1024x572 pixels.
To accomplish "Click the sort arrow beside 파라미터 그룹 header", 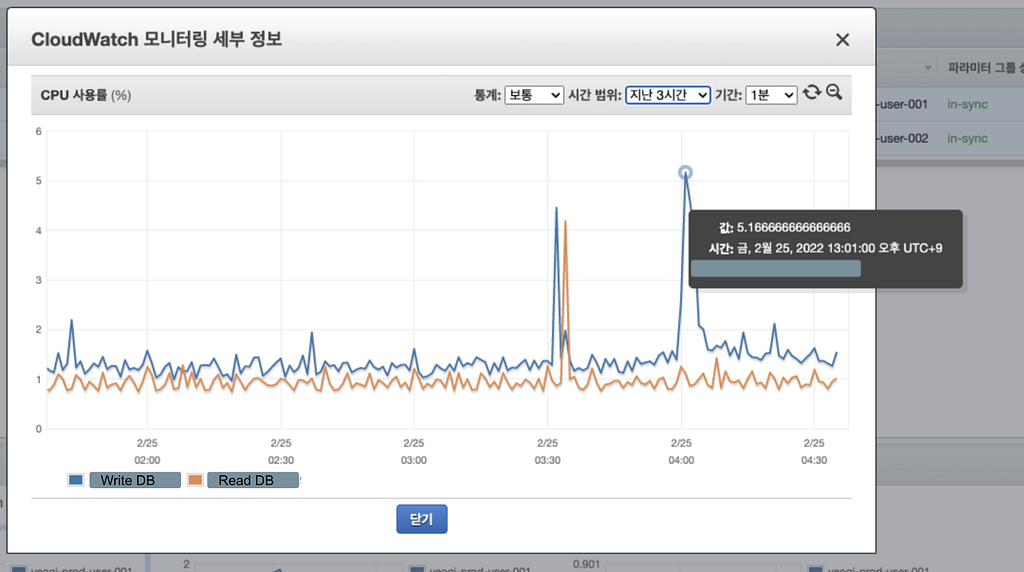I will coord(927,68).
